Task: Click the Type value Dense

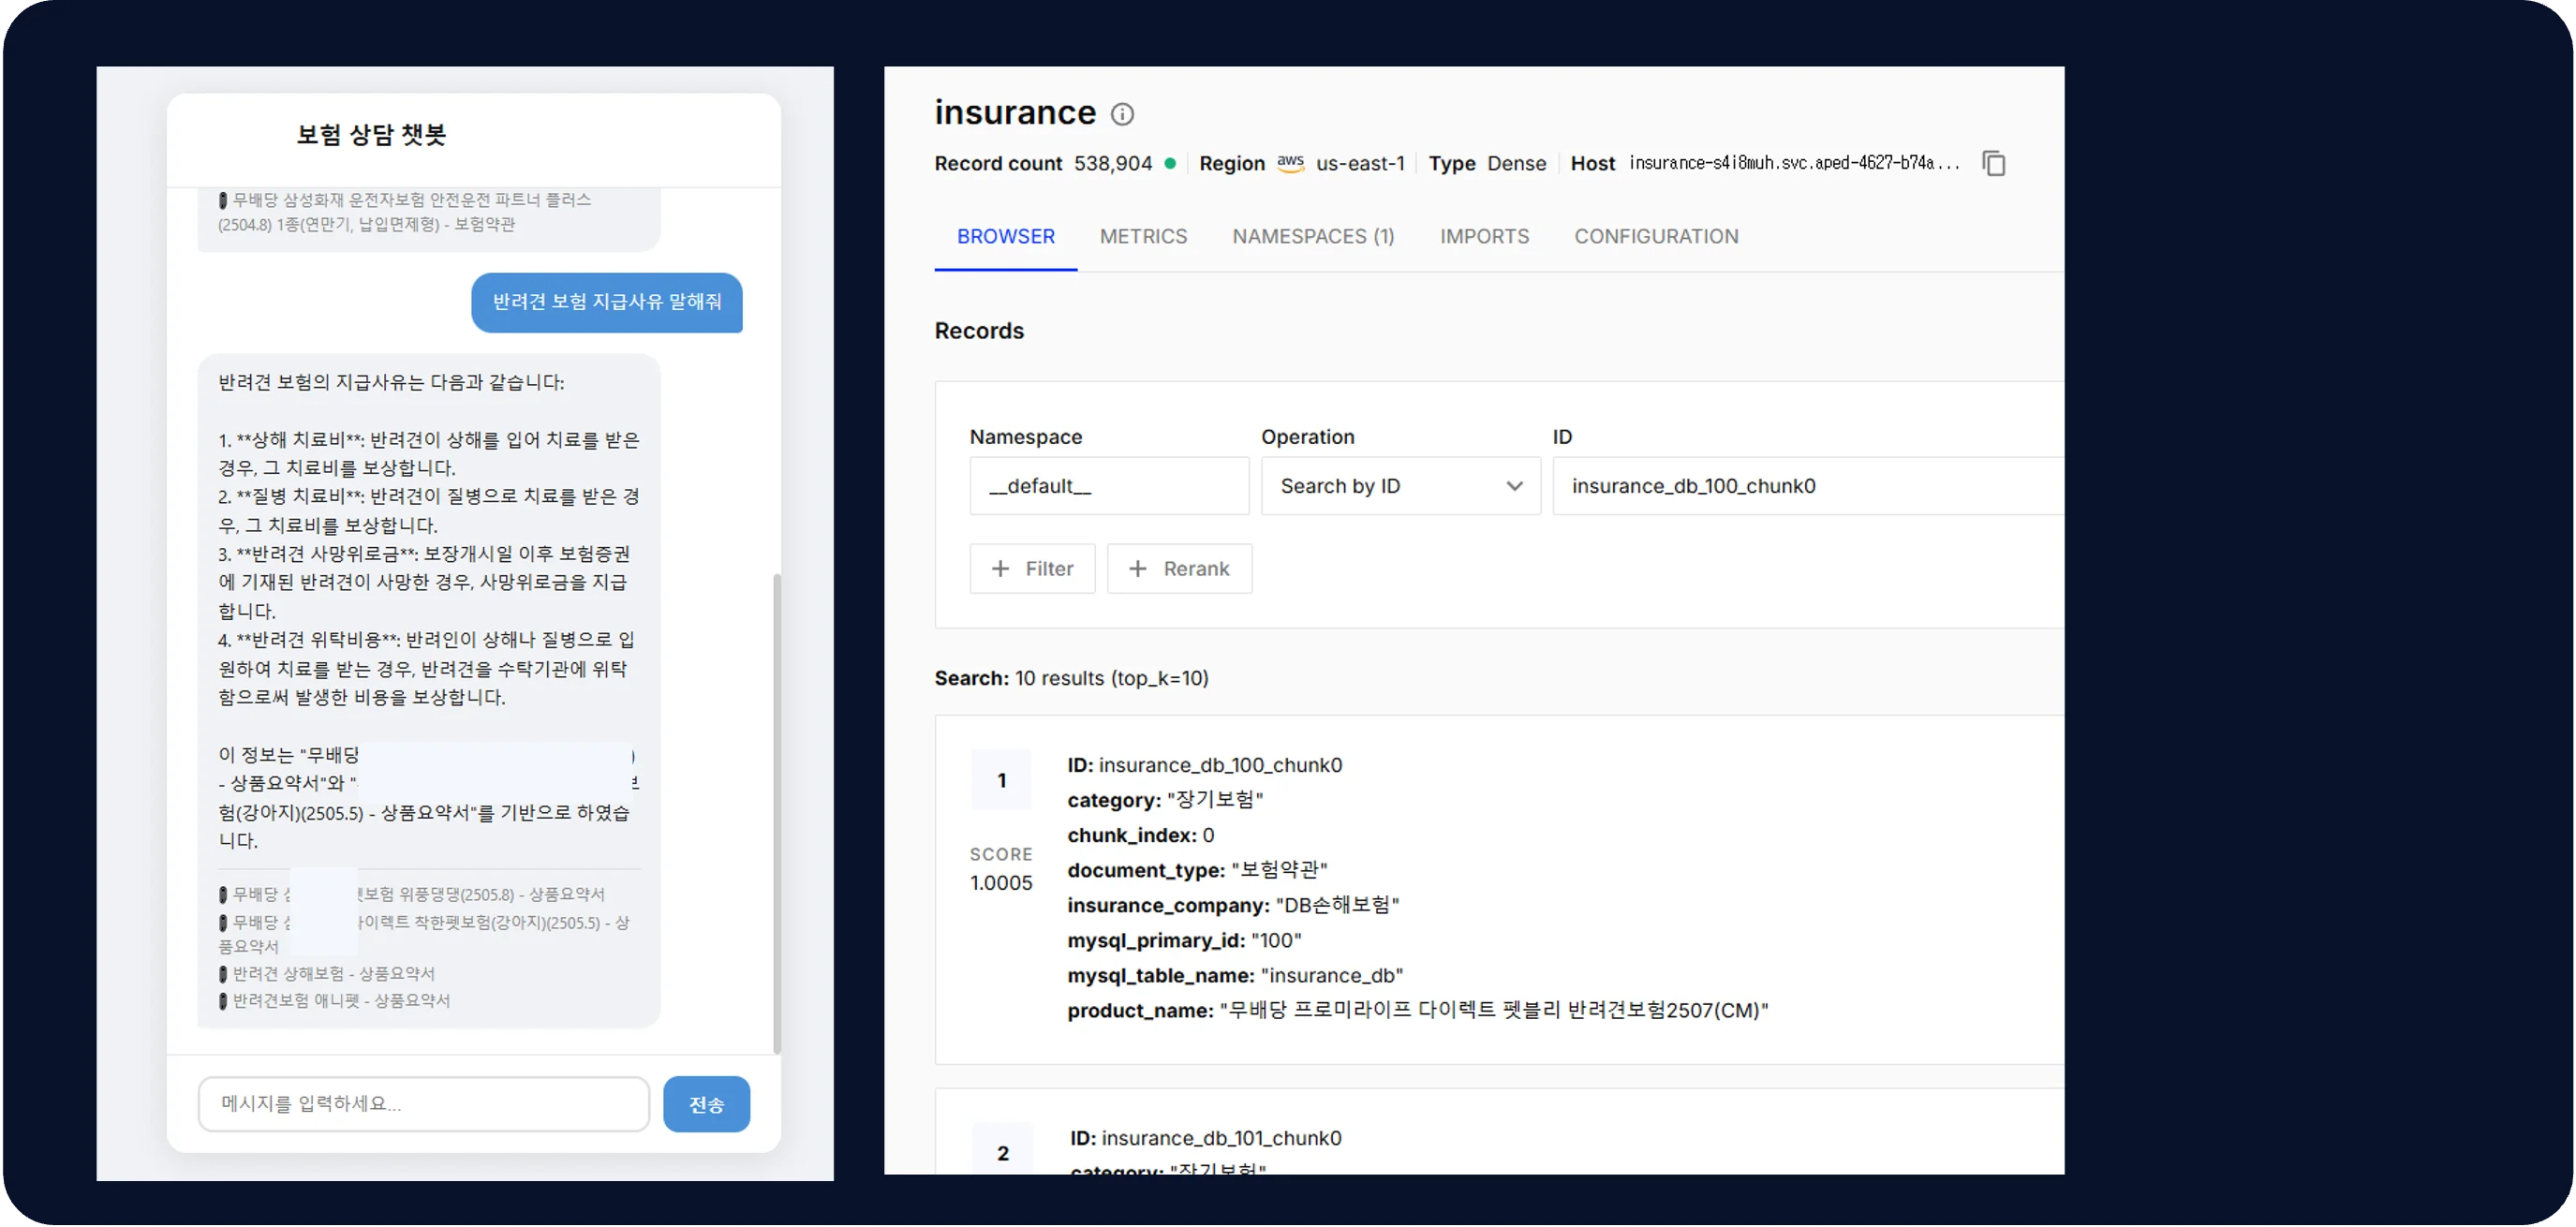Action: 1516,163
